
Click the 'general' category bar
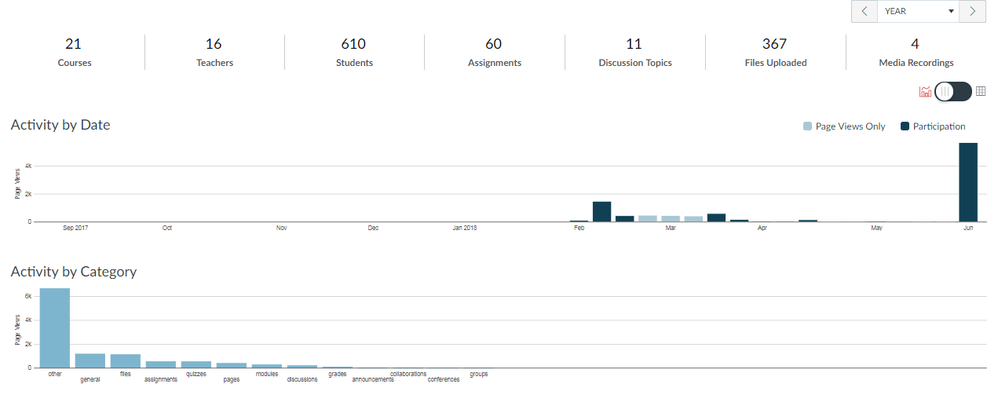[90, 360]
